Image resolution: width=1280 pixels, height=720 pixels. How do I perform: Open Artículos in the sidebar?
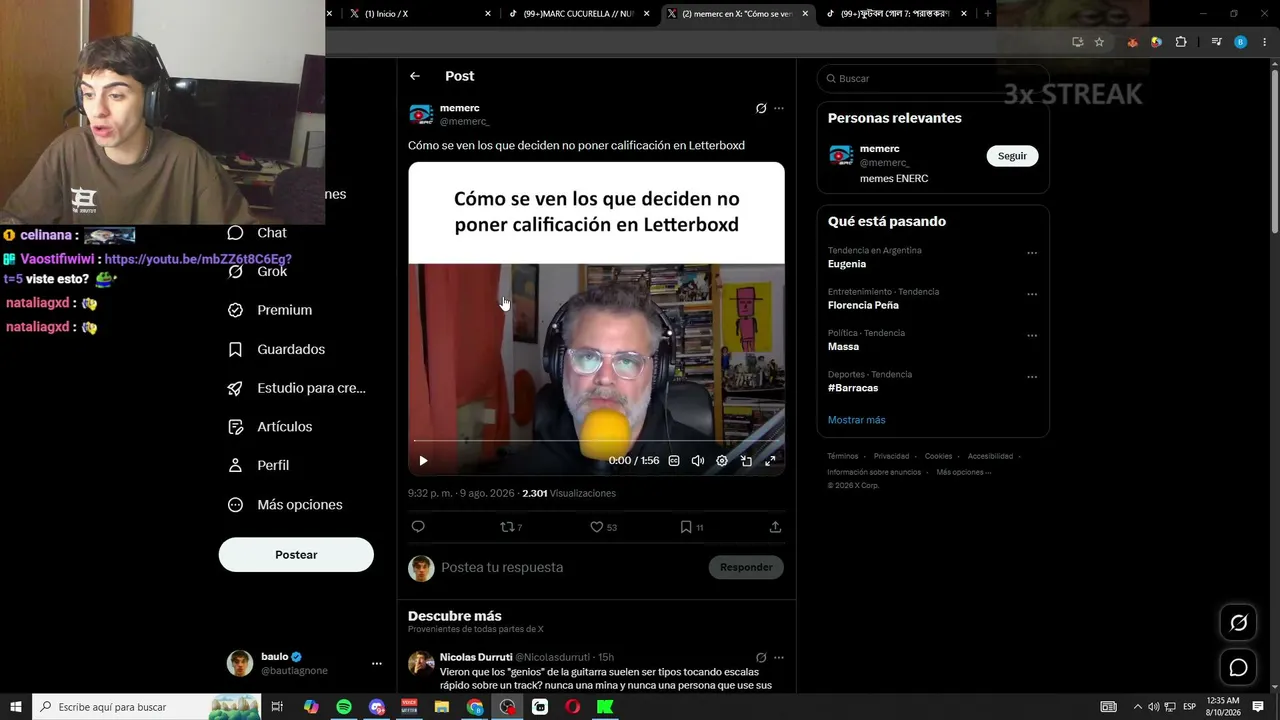tap(270, 427)
